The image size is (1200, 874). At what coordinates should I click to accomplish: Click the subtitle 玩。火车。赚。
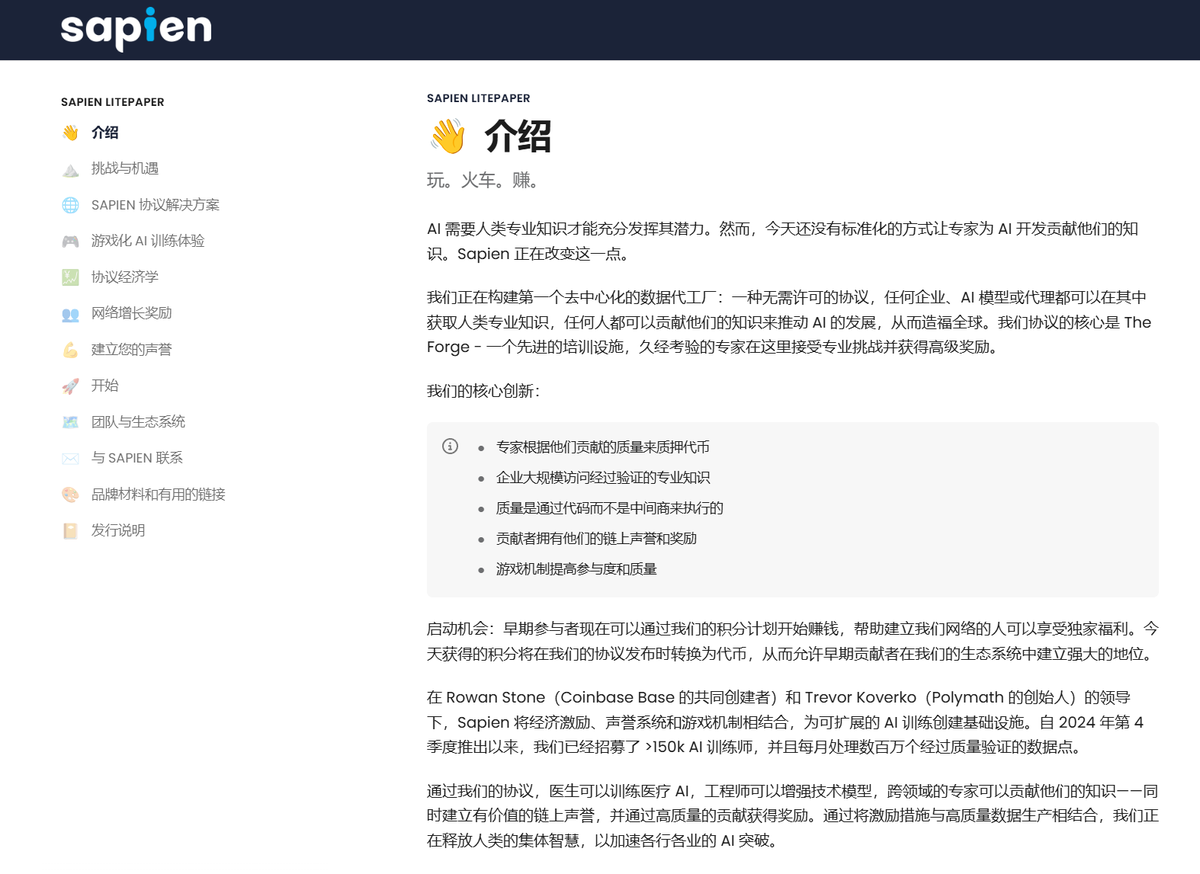[x=484, y=181]
